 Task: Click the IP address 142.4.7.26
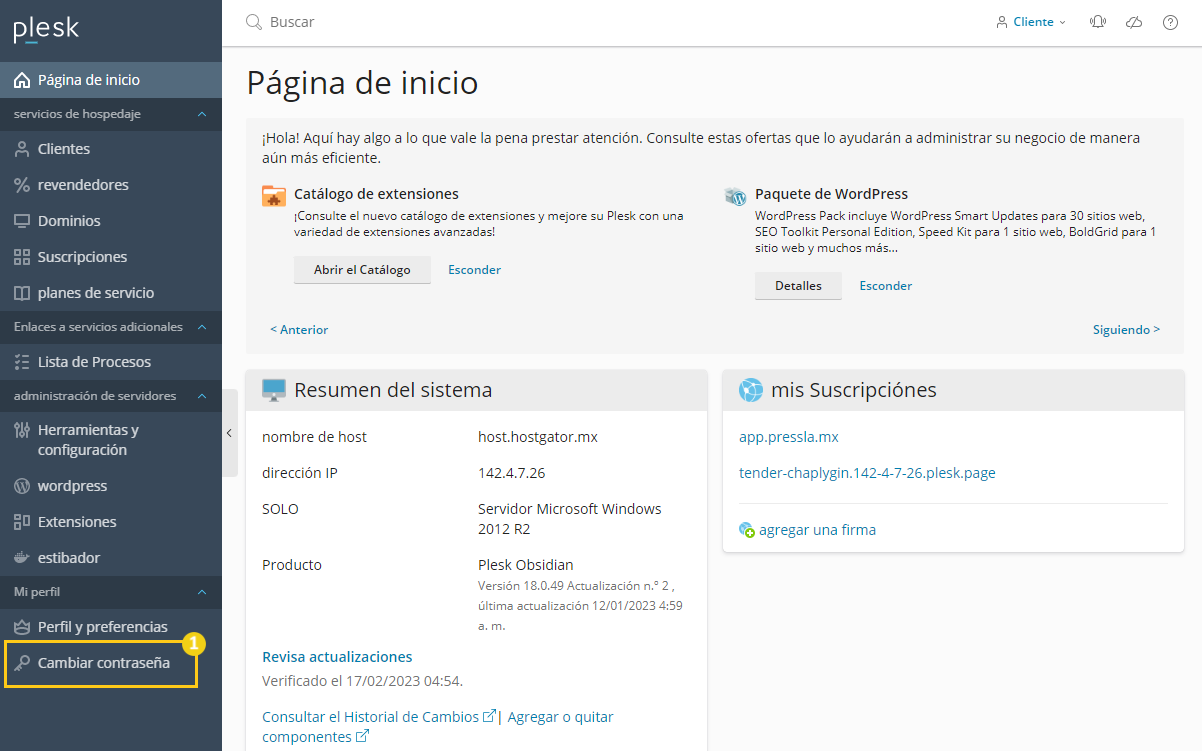[511, 473]
